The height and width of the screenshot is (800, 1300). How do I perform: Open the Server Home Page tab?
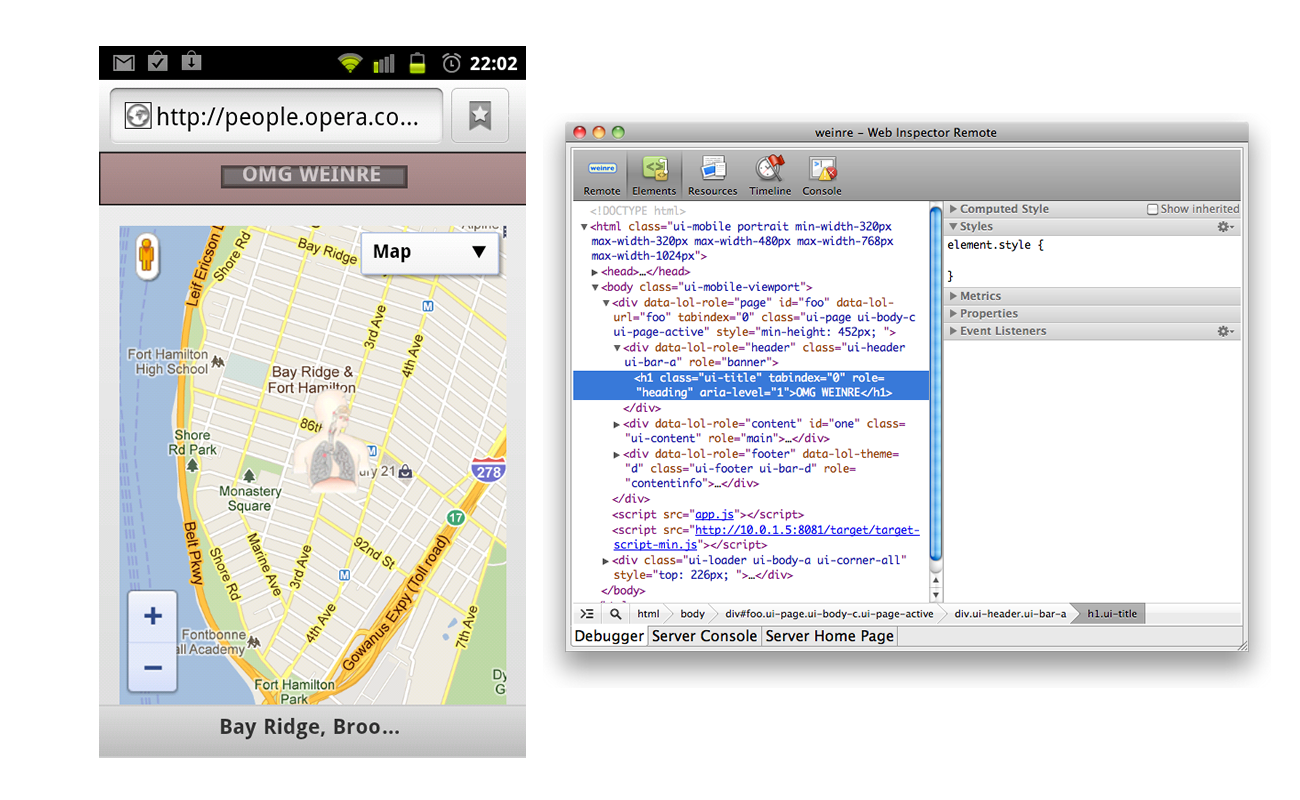click(829, 636)
